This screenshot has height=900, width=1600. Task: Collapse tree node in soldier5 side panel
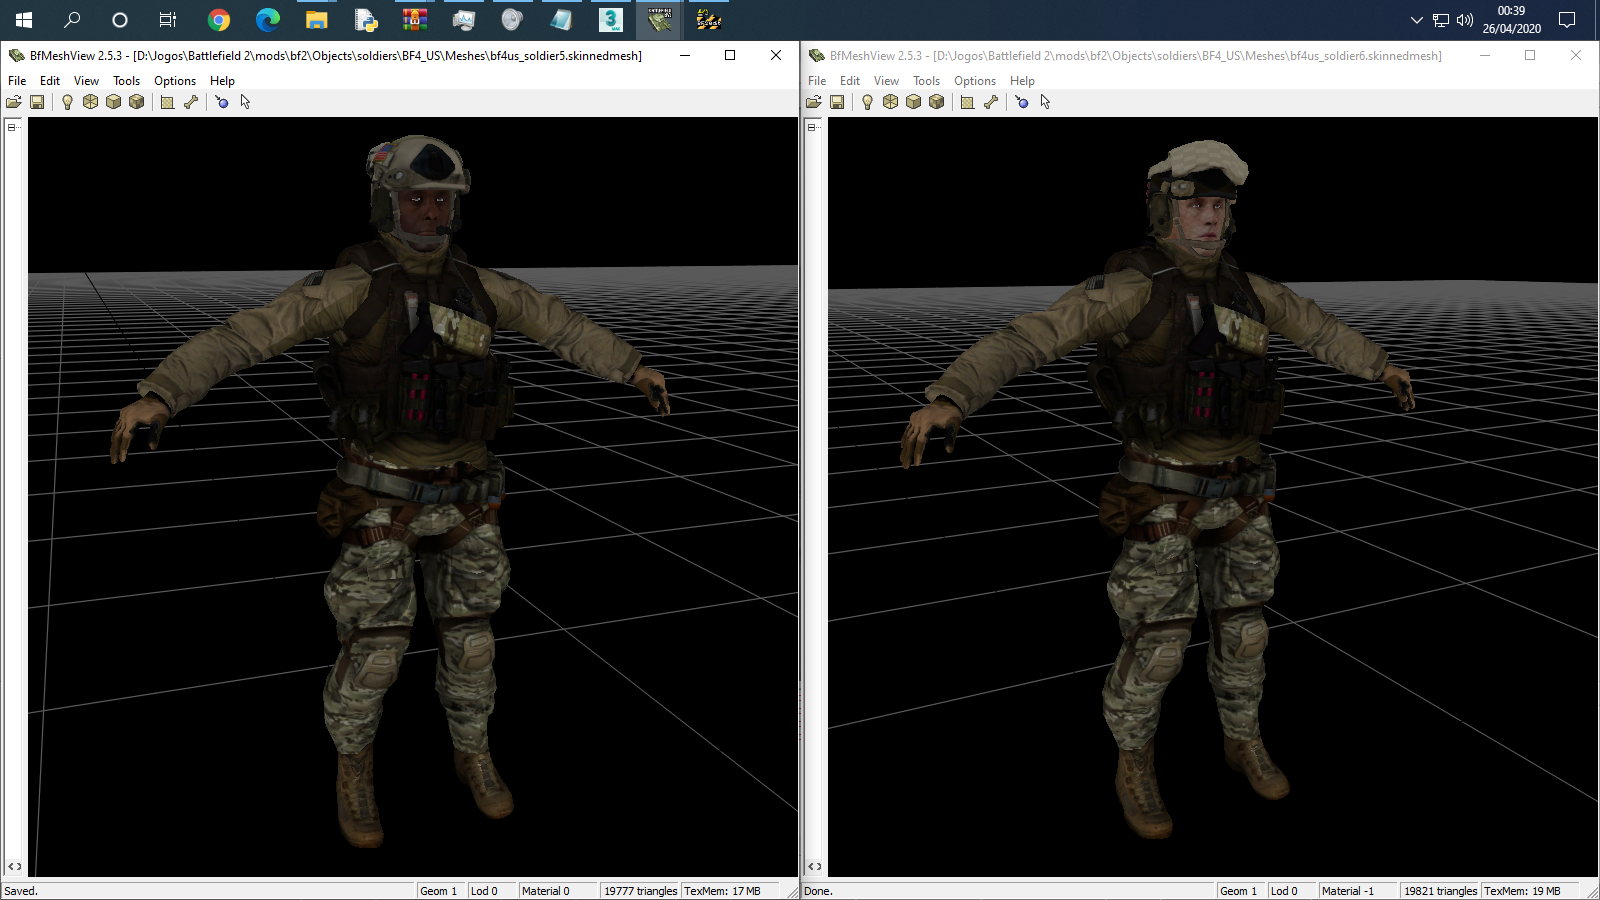(12, 127)
